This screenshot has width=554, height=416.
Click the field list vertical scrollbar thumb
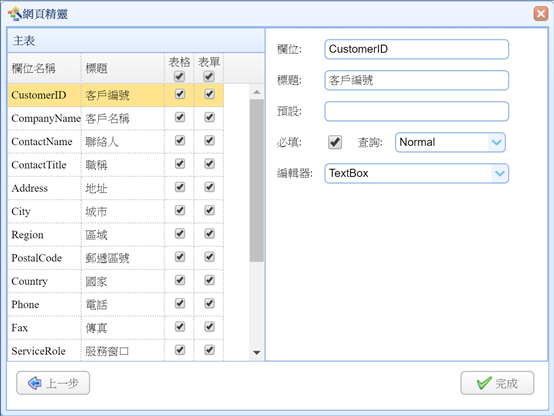tap(257, 181)
